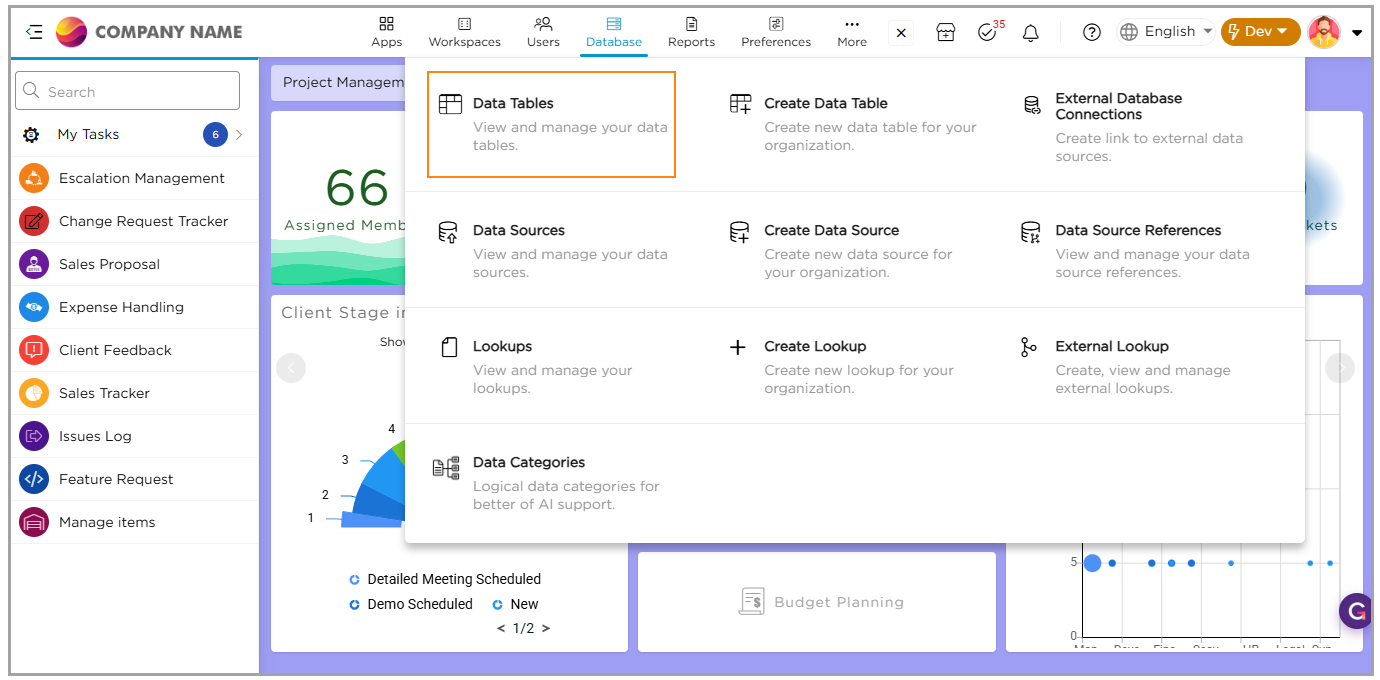
Task: Click the notification bell icon
Action: click(x=1030, y=33)
